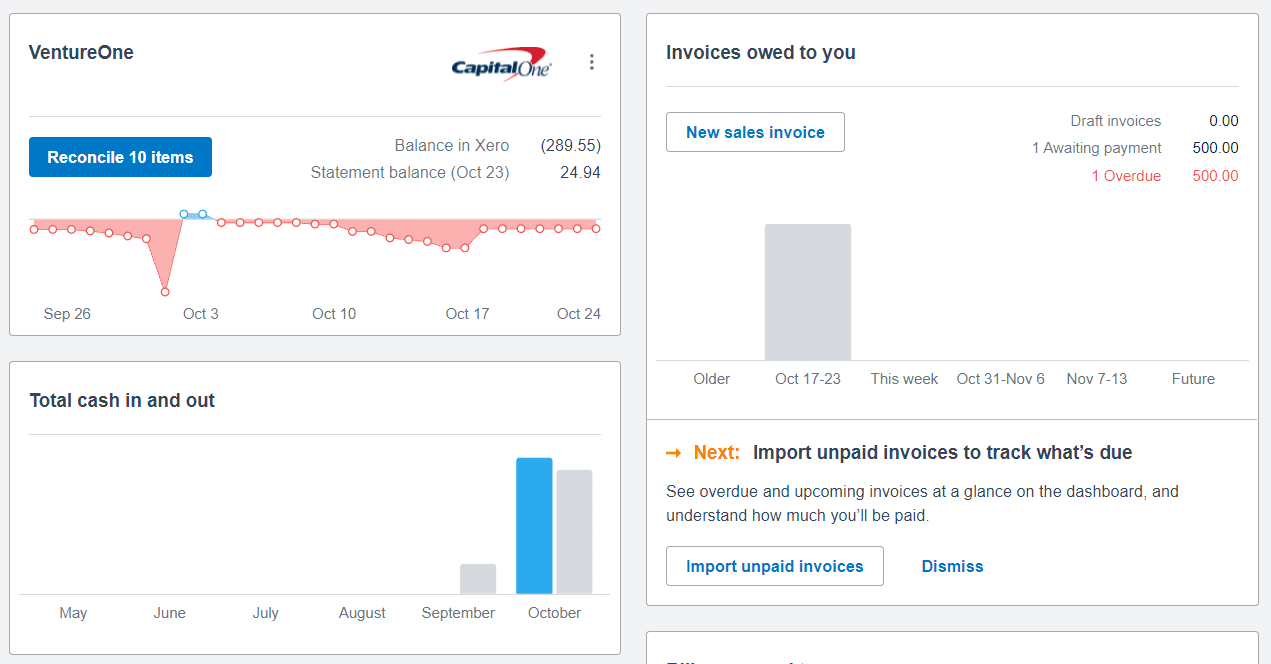
Task: Click the Oct 24 chart axis label
Action: tap(579, 314)
